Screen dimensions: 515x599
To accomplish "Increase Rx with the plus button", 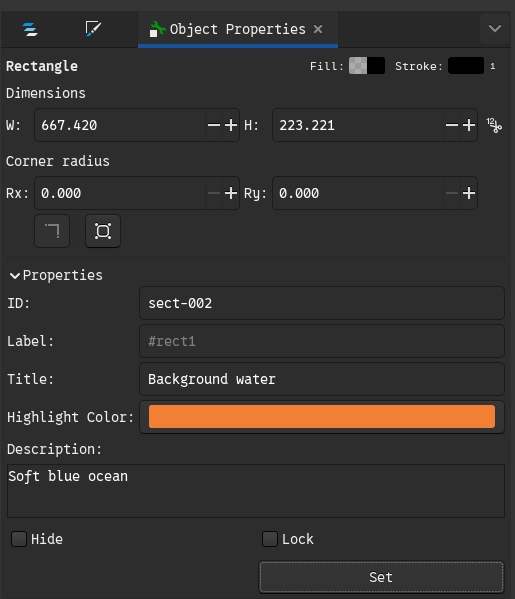I will click(x=231, y=193).
